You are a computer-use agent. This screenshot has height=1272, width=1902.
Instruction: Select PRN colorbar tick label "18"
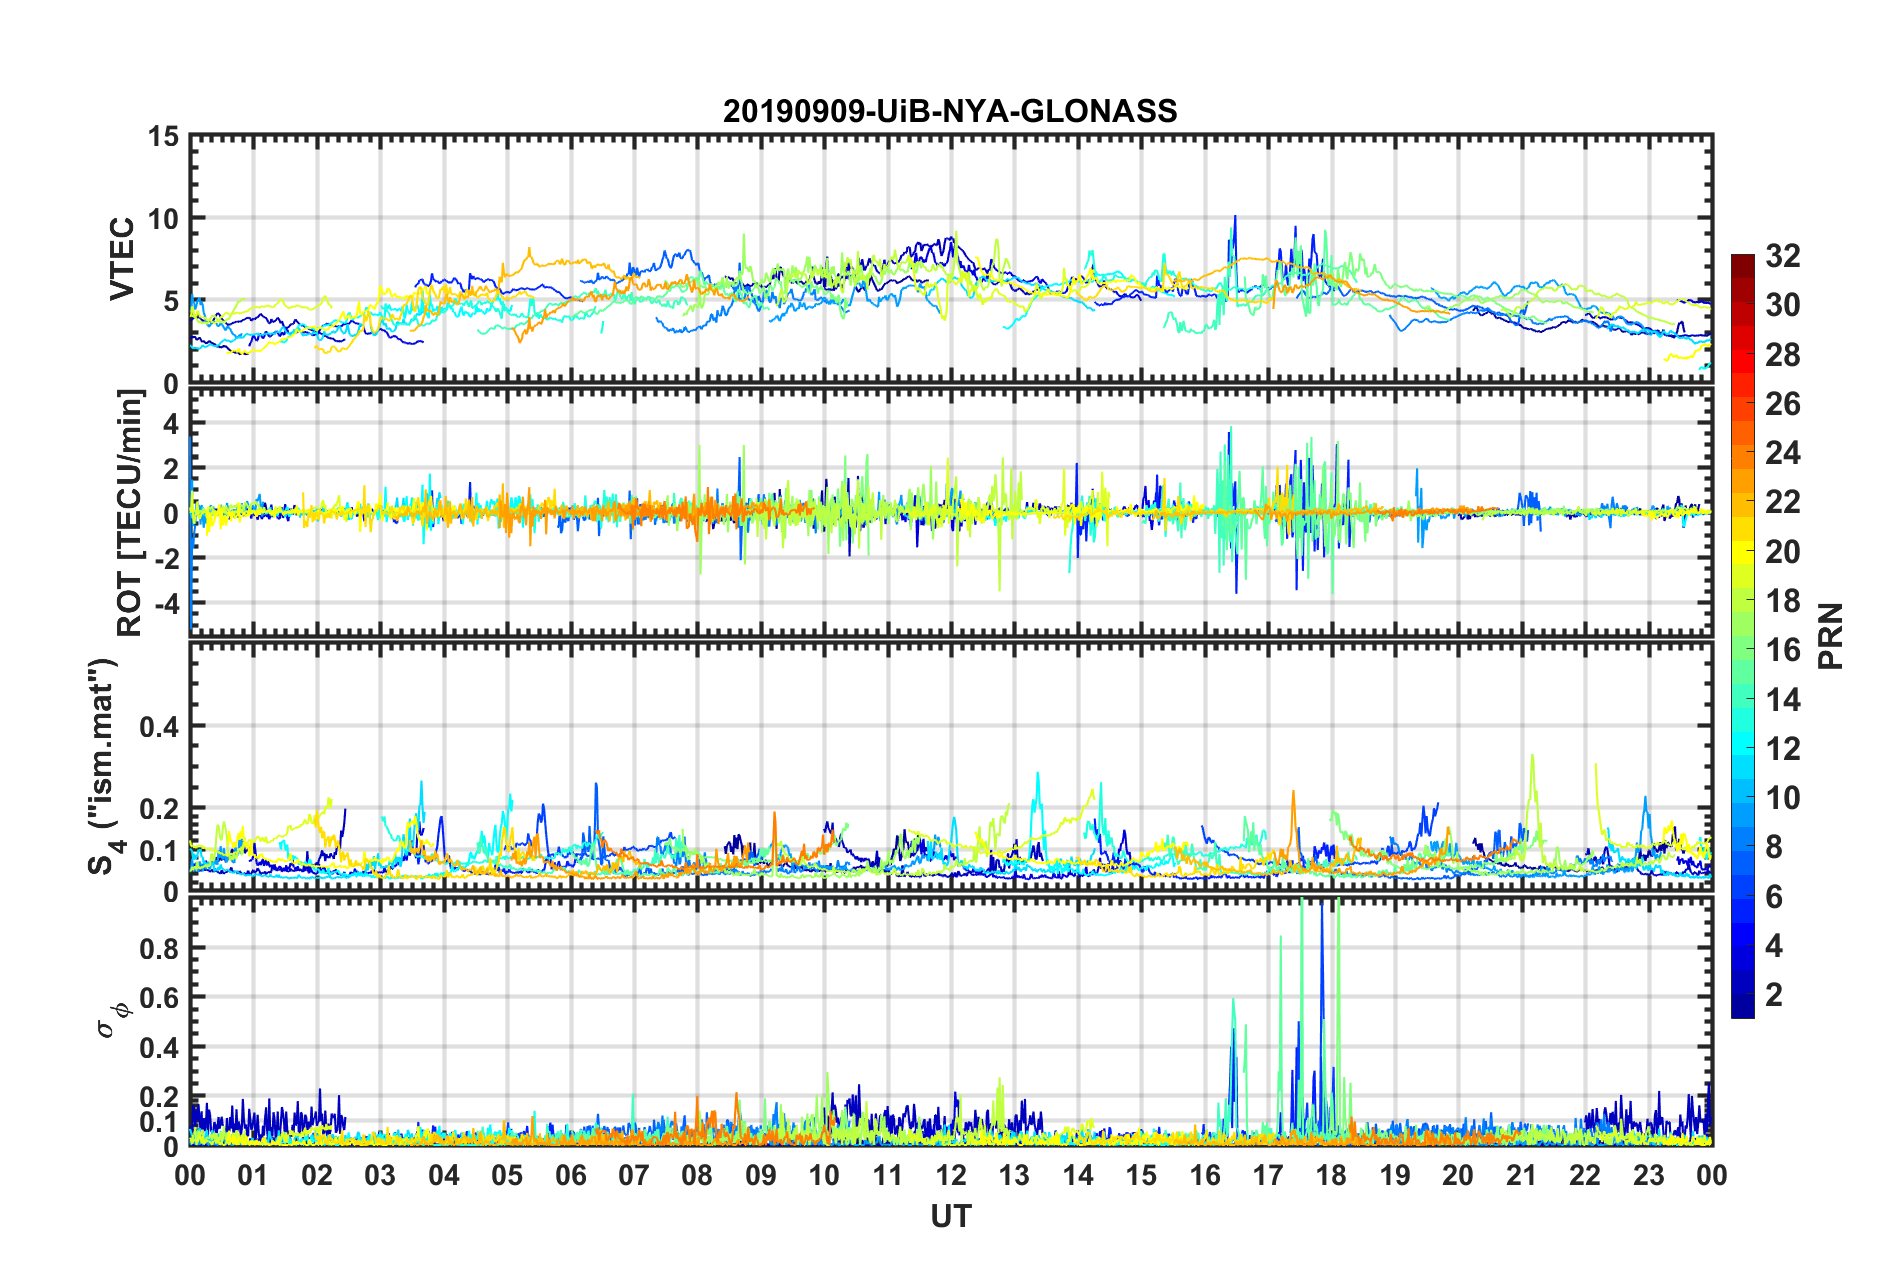click(1782, 601)
